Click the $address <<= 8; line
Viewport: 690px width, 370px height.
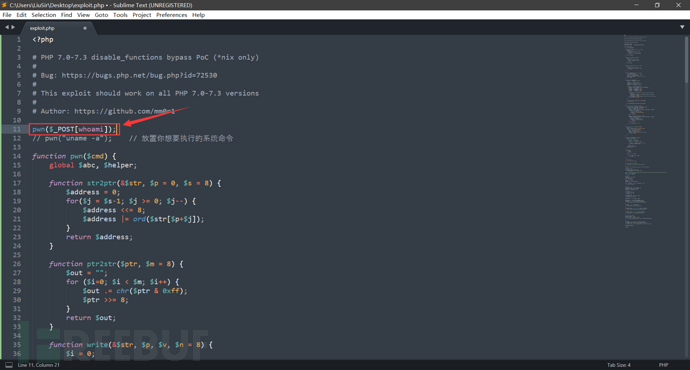pyautogui.click(x=114, y=210)
